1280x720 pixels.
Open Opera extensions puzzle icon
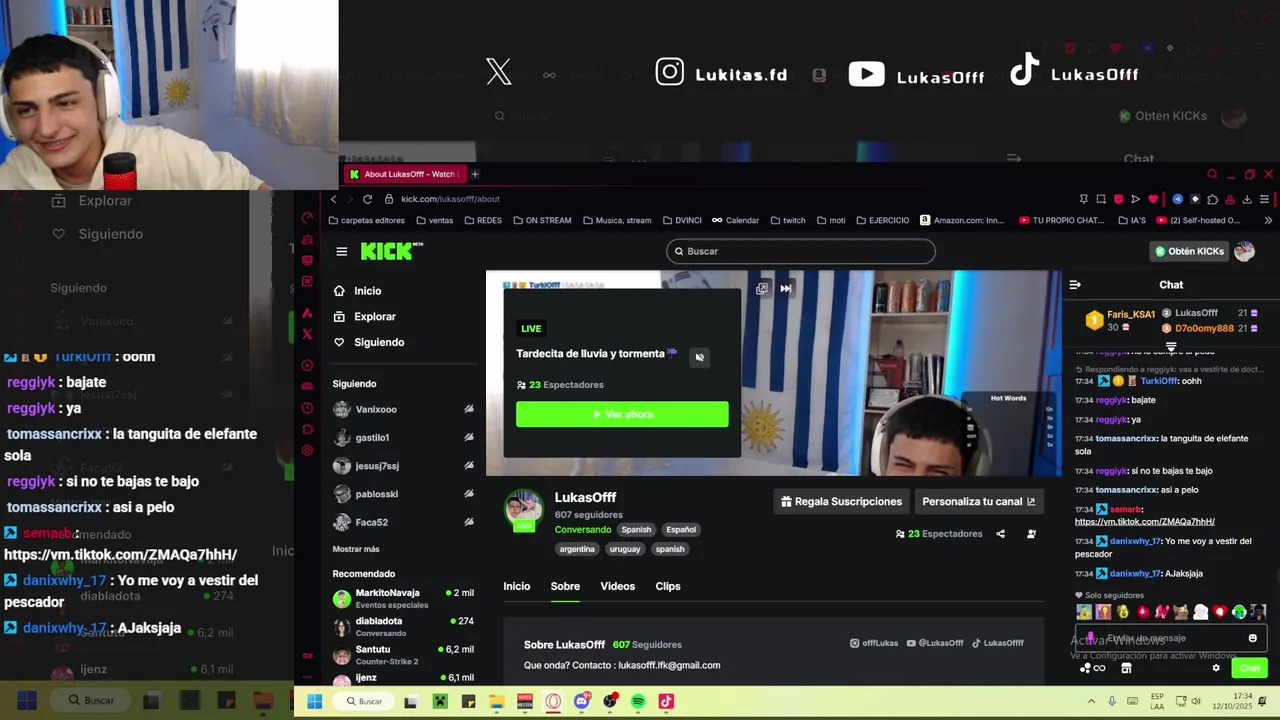click(1212, 199)
